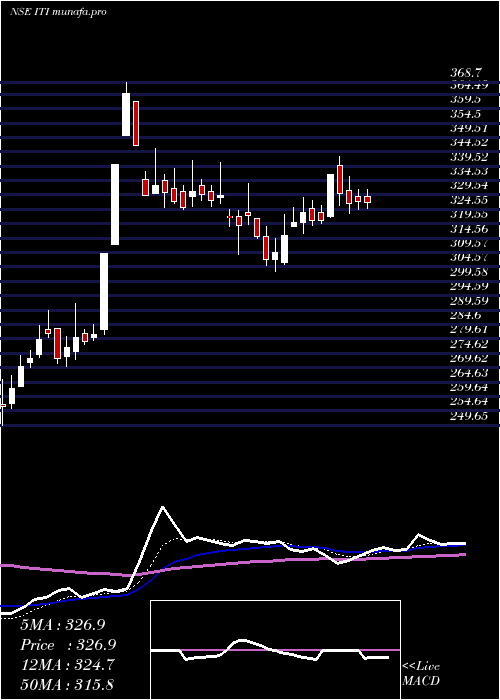
Task: Click the 359.5 price axis label
Action: point(466,99)
